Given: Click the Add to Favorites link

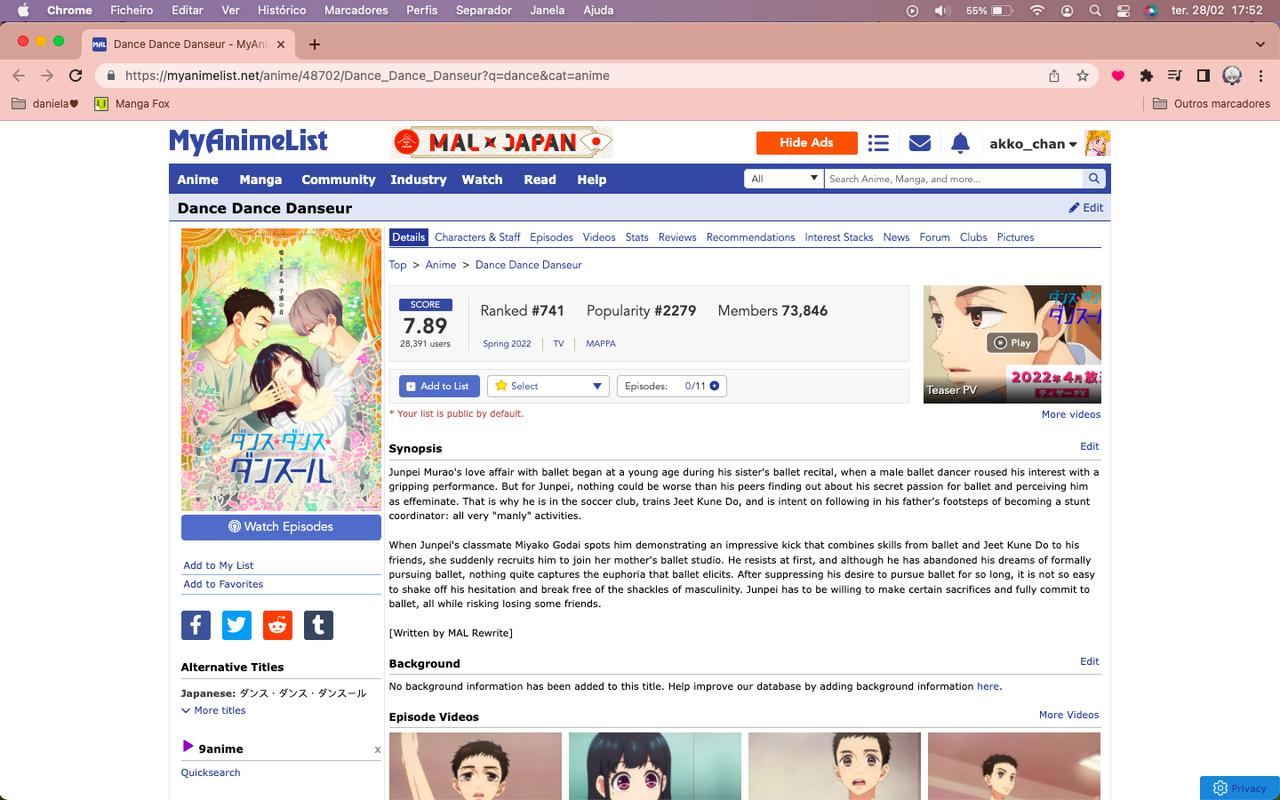Looking at the screenshot, I should coord(223,584).
